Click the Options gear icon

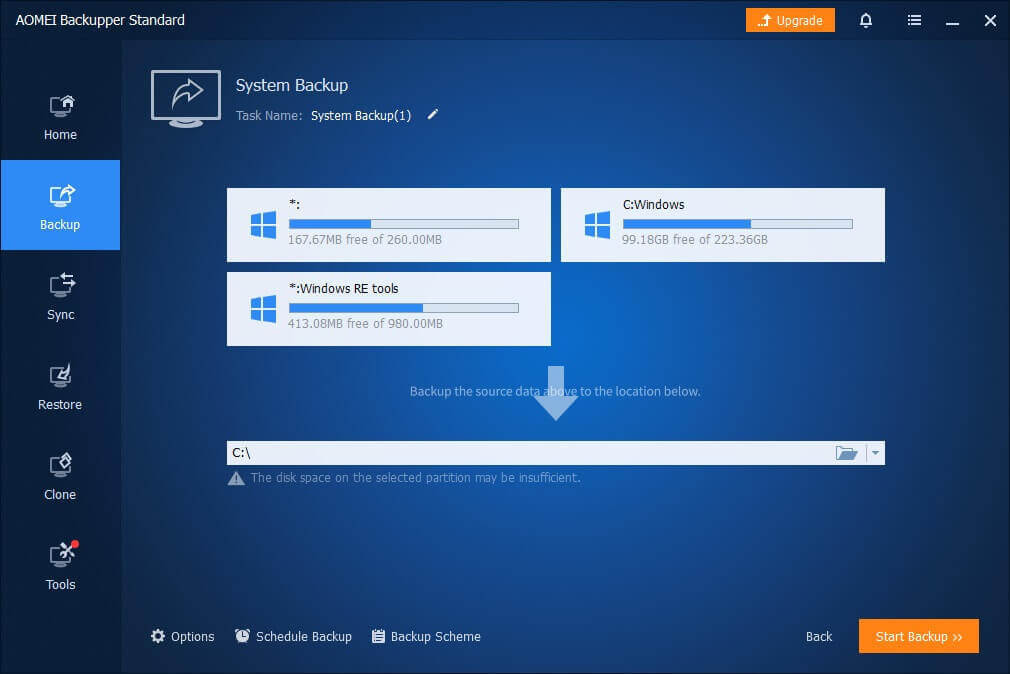coord(158,636)
